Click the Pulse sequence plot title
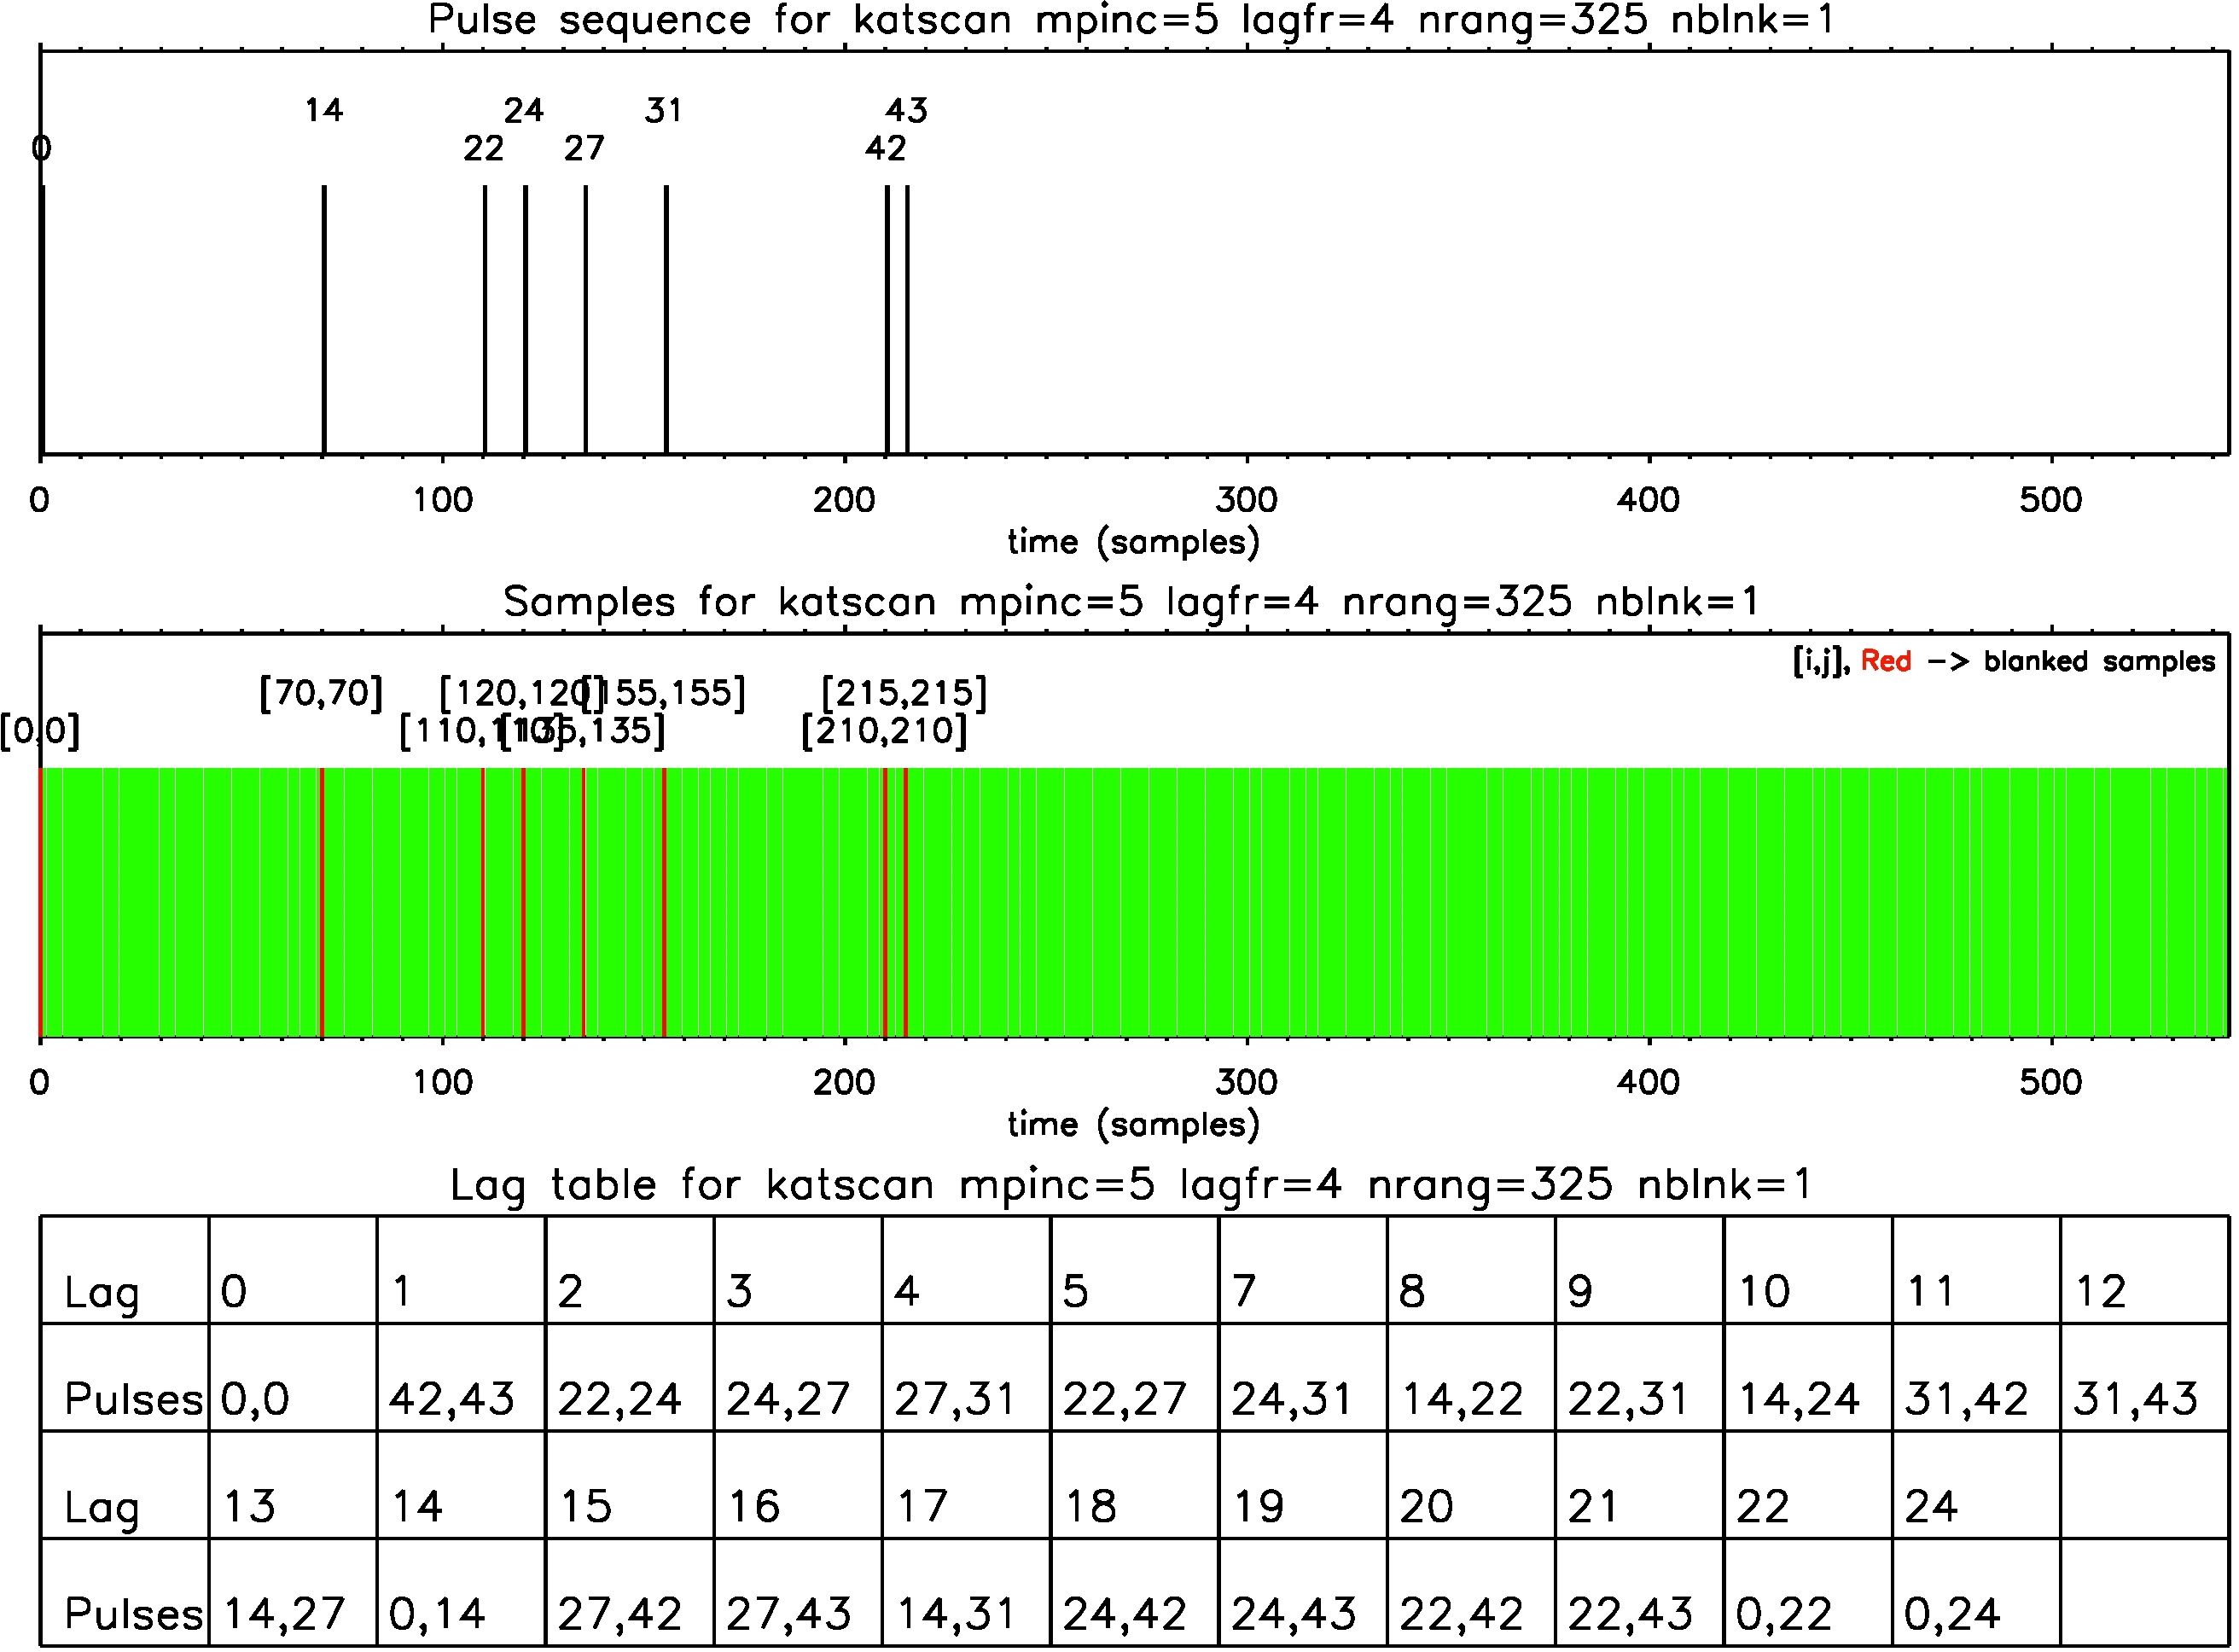The width and height of the screenshot is (2239, 1652). tap(1131, 20)
